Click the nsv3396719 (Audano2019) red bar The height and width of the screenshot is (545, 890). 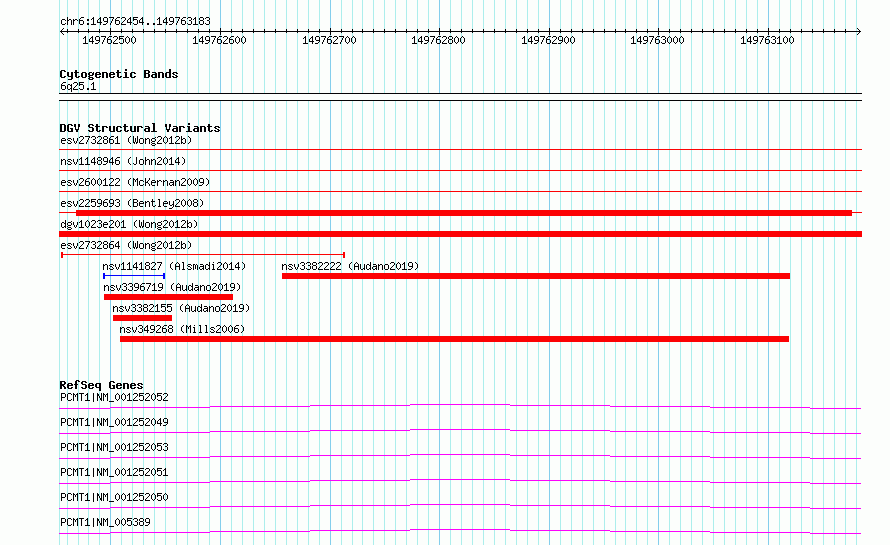(x=169, y=297)
